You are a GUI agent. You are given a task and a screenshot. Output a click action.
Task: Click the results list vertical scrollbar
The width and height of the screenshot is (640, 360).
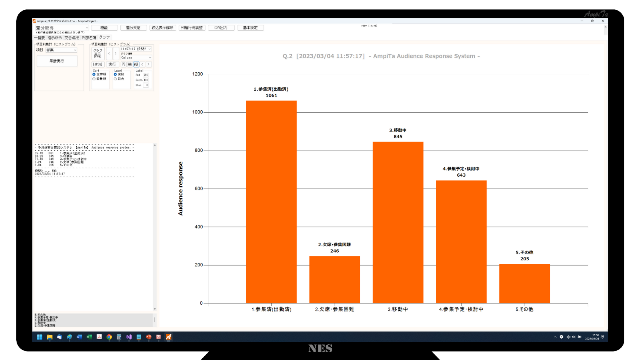155,227
